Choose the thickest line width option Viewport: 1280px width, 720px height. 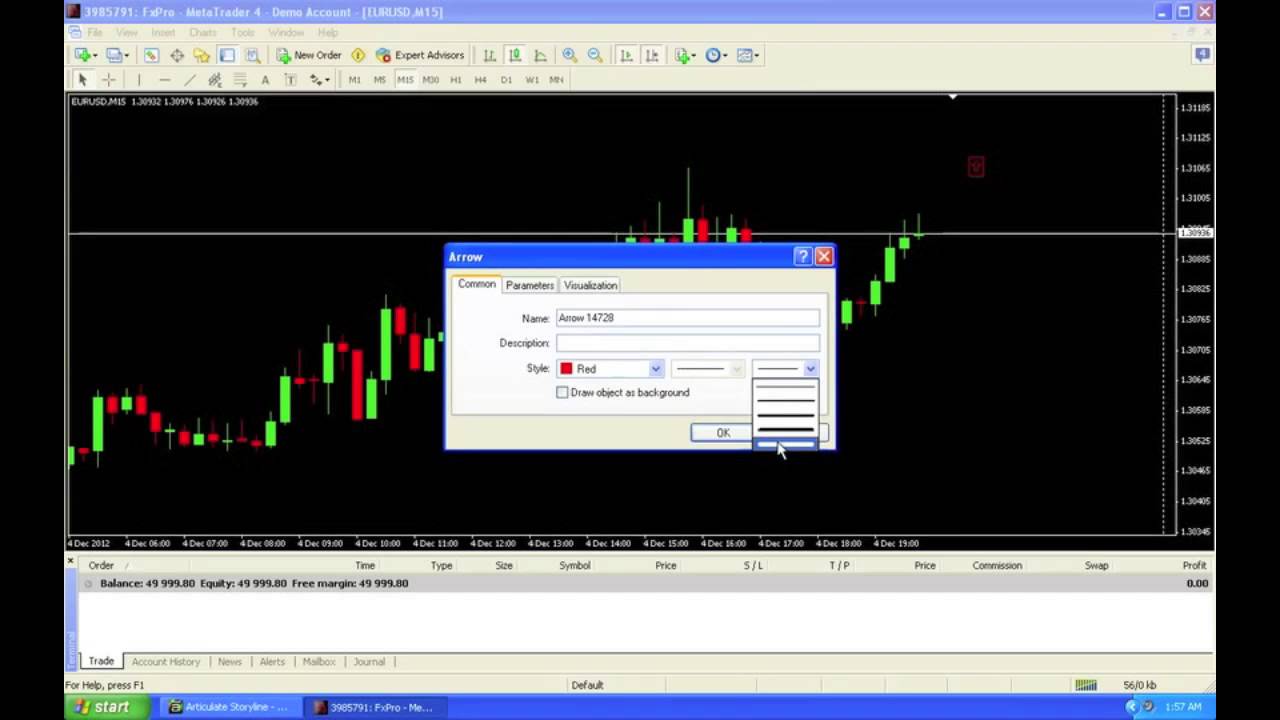pyautogui.click(x=785, y=444)
